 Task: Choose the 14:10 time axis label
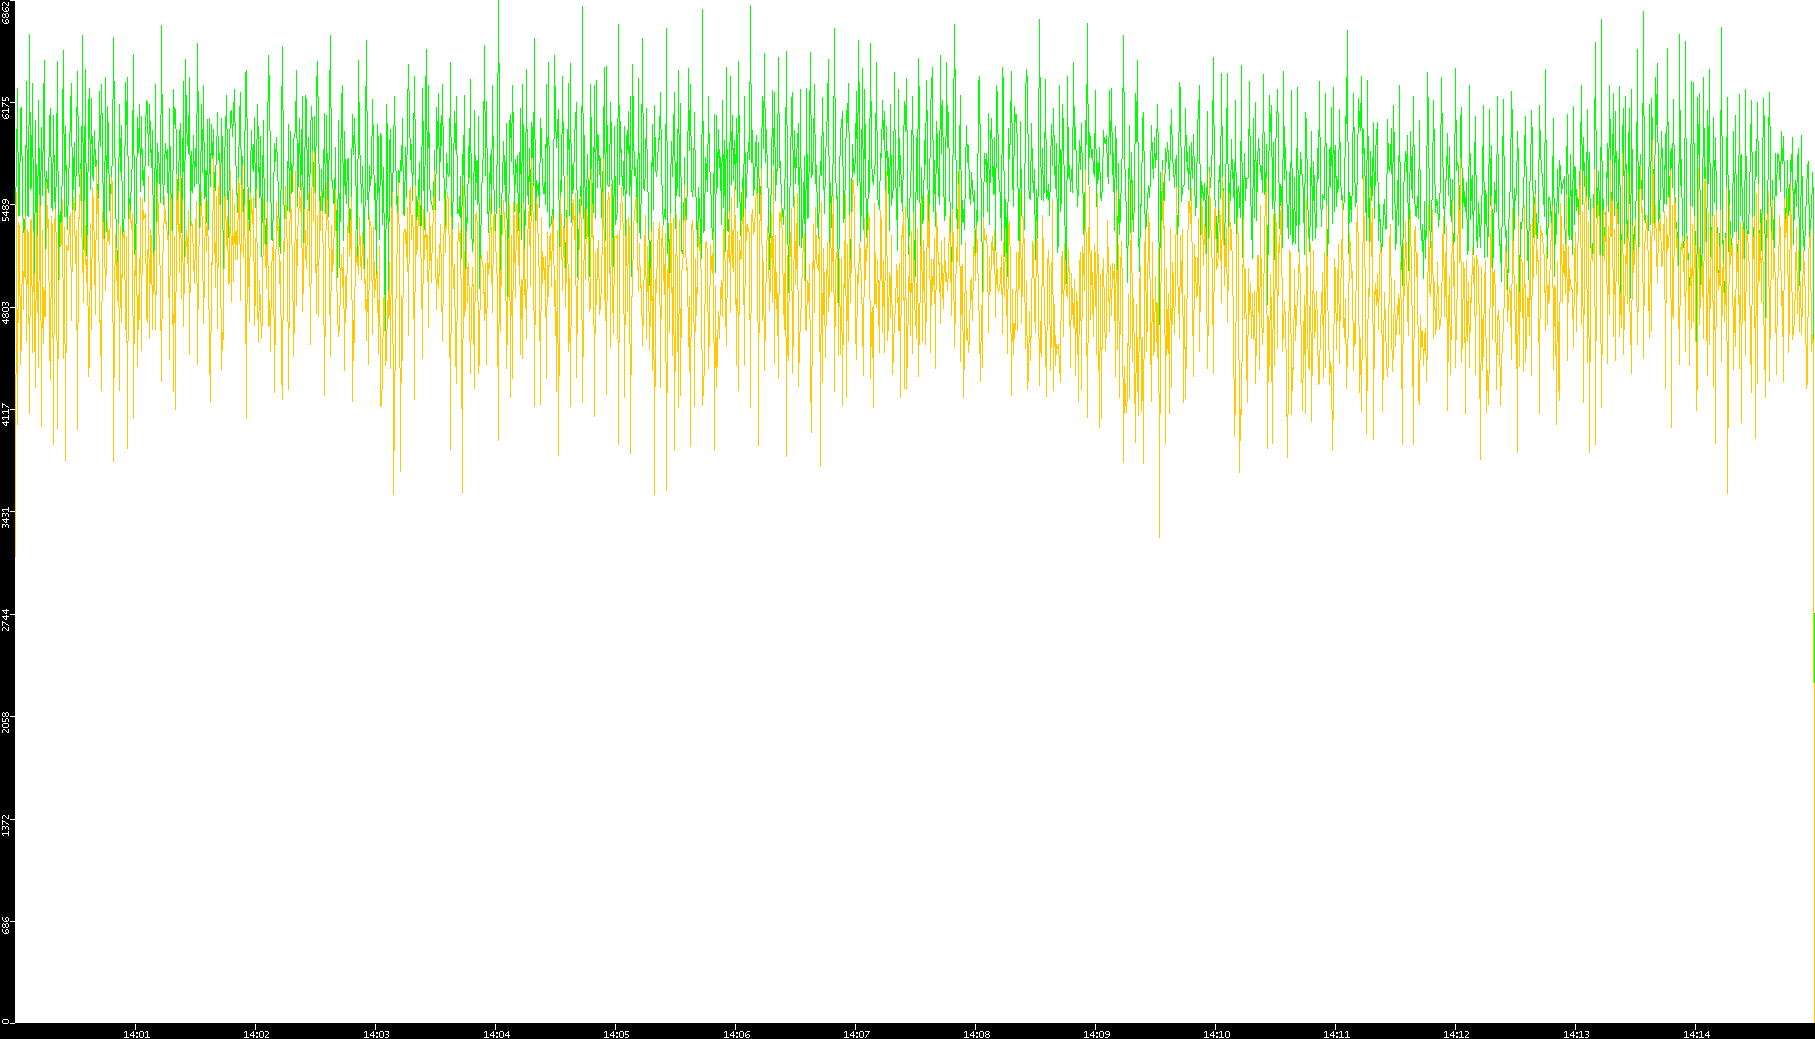click(1216, 1034)
